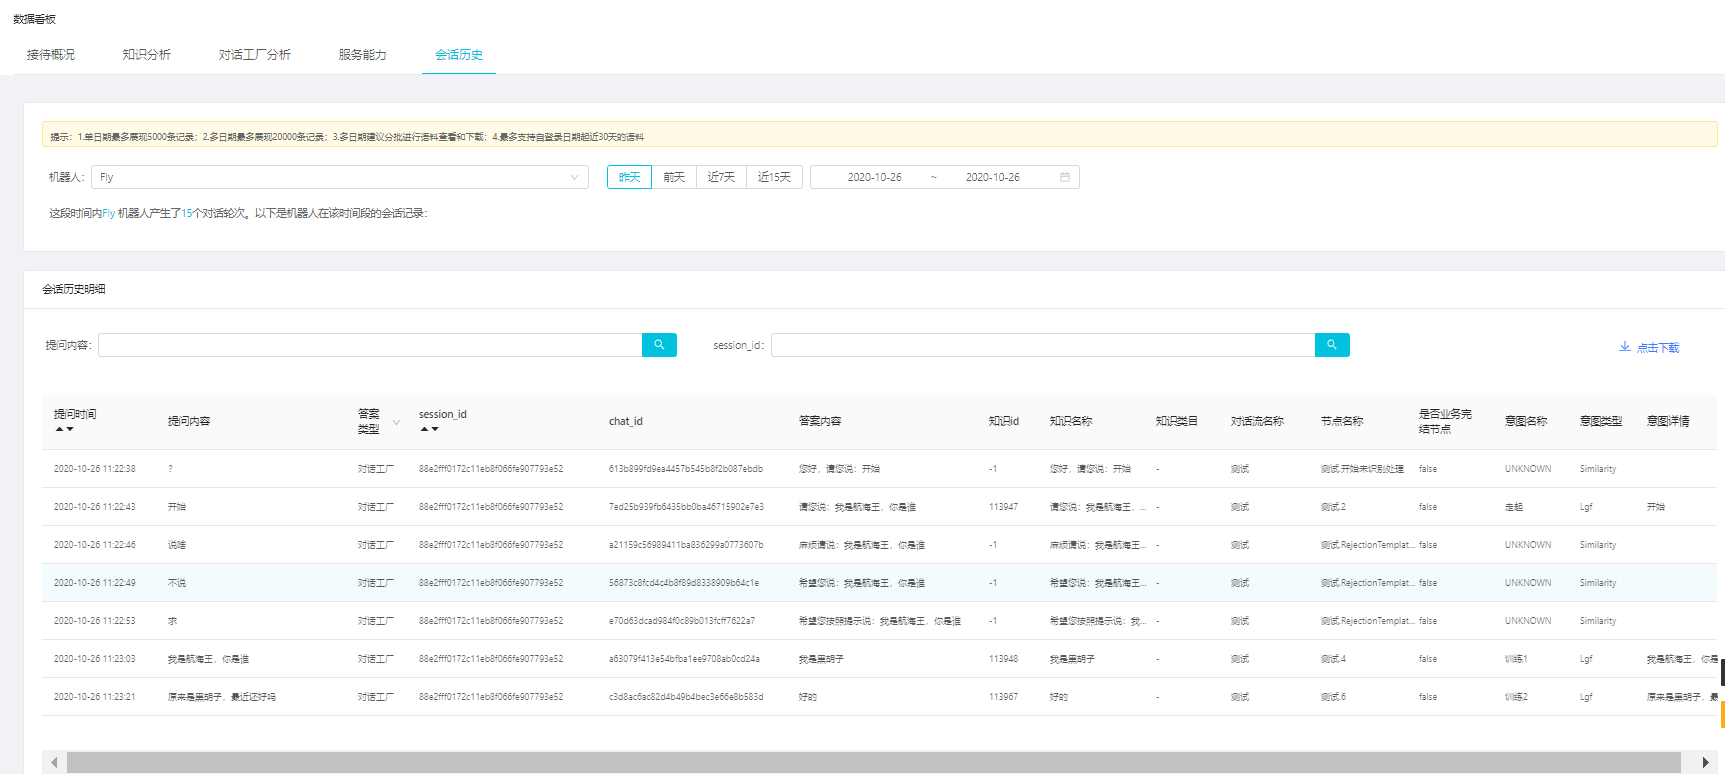Focus the 提问内容 search input
The width and height of the screenshot is (1725, 774).
point(370,345)
